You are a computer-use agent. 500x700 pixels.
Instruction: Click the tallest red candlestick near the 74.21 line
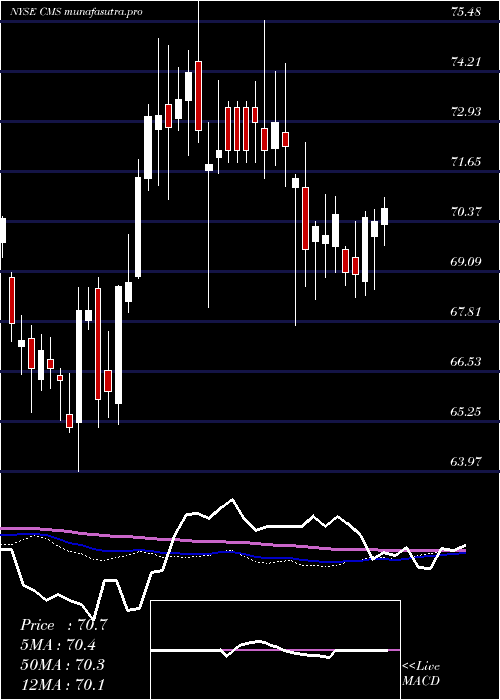[x=198, y=96]
